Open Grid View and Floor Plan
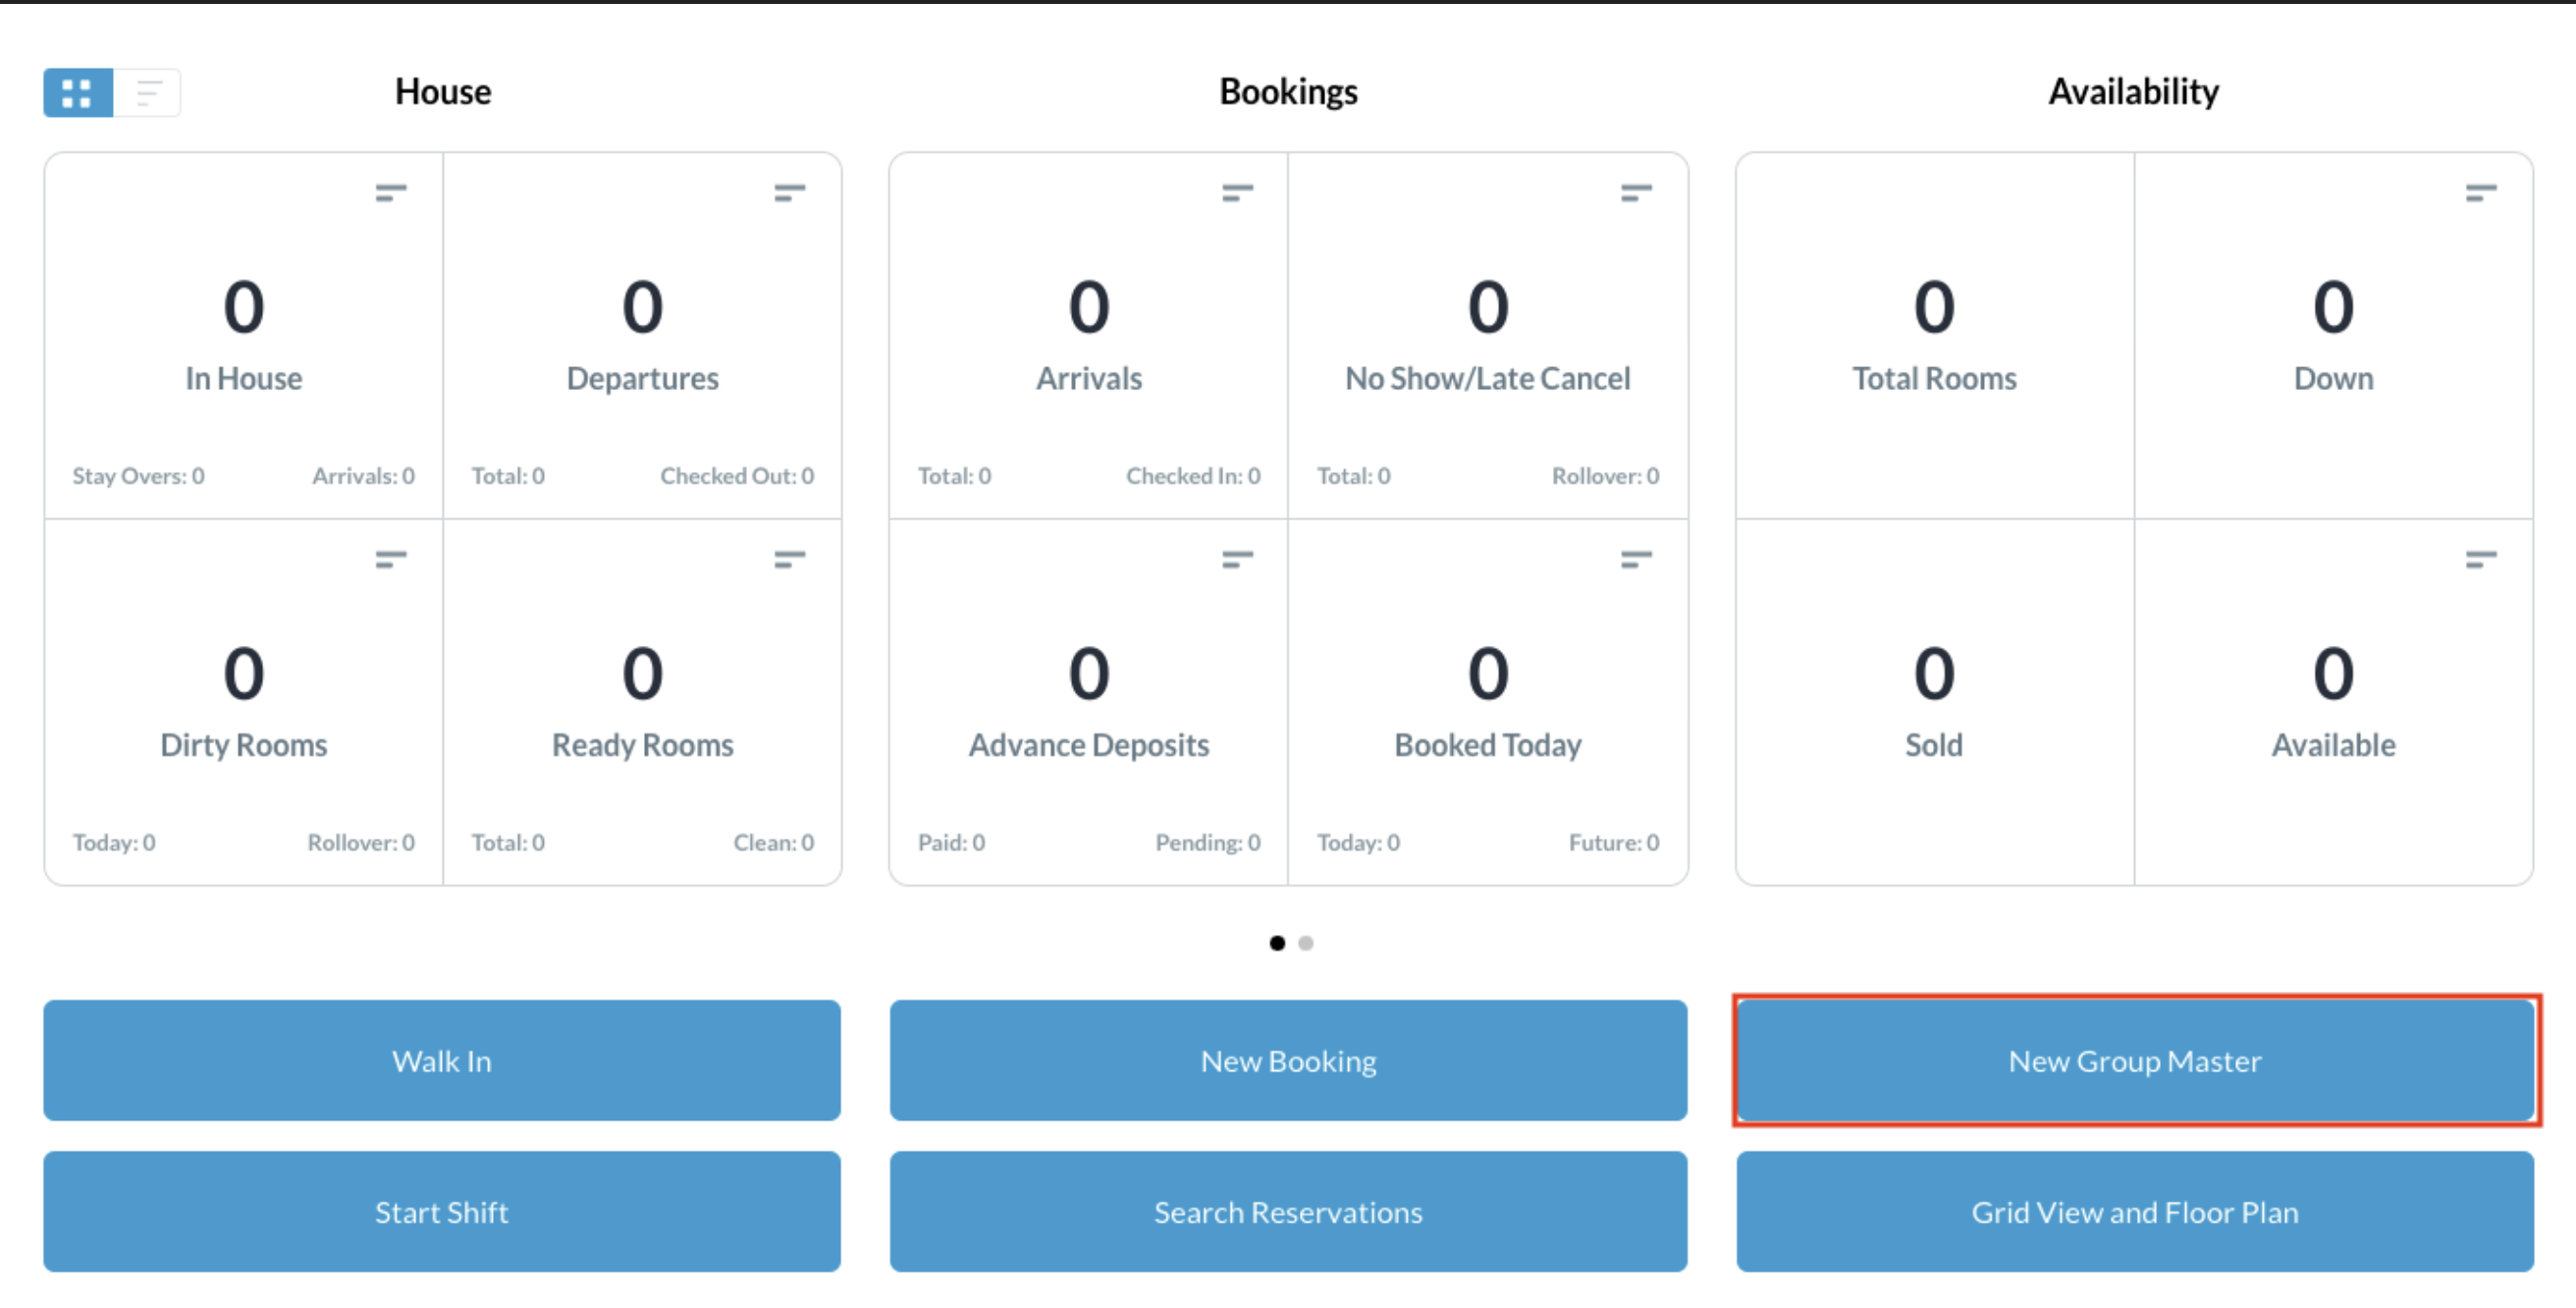This screenshot has width=2576, height=1308. pos(2134,1211)
